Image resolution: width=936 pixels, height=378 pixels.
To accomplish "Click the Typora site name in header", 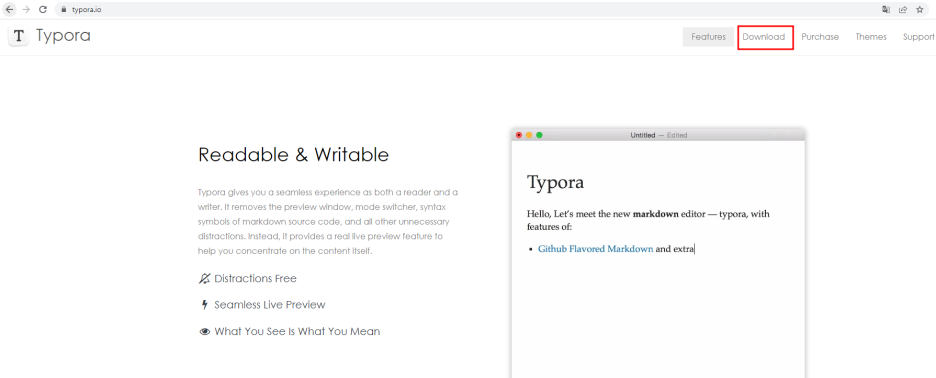I will tap(63, 36).
